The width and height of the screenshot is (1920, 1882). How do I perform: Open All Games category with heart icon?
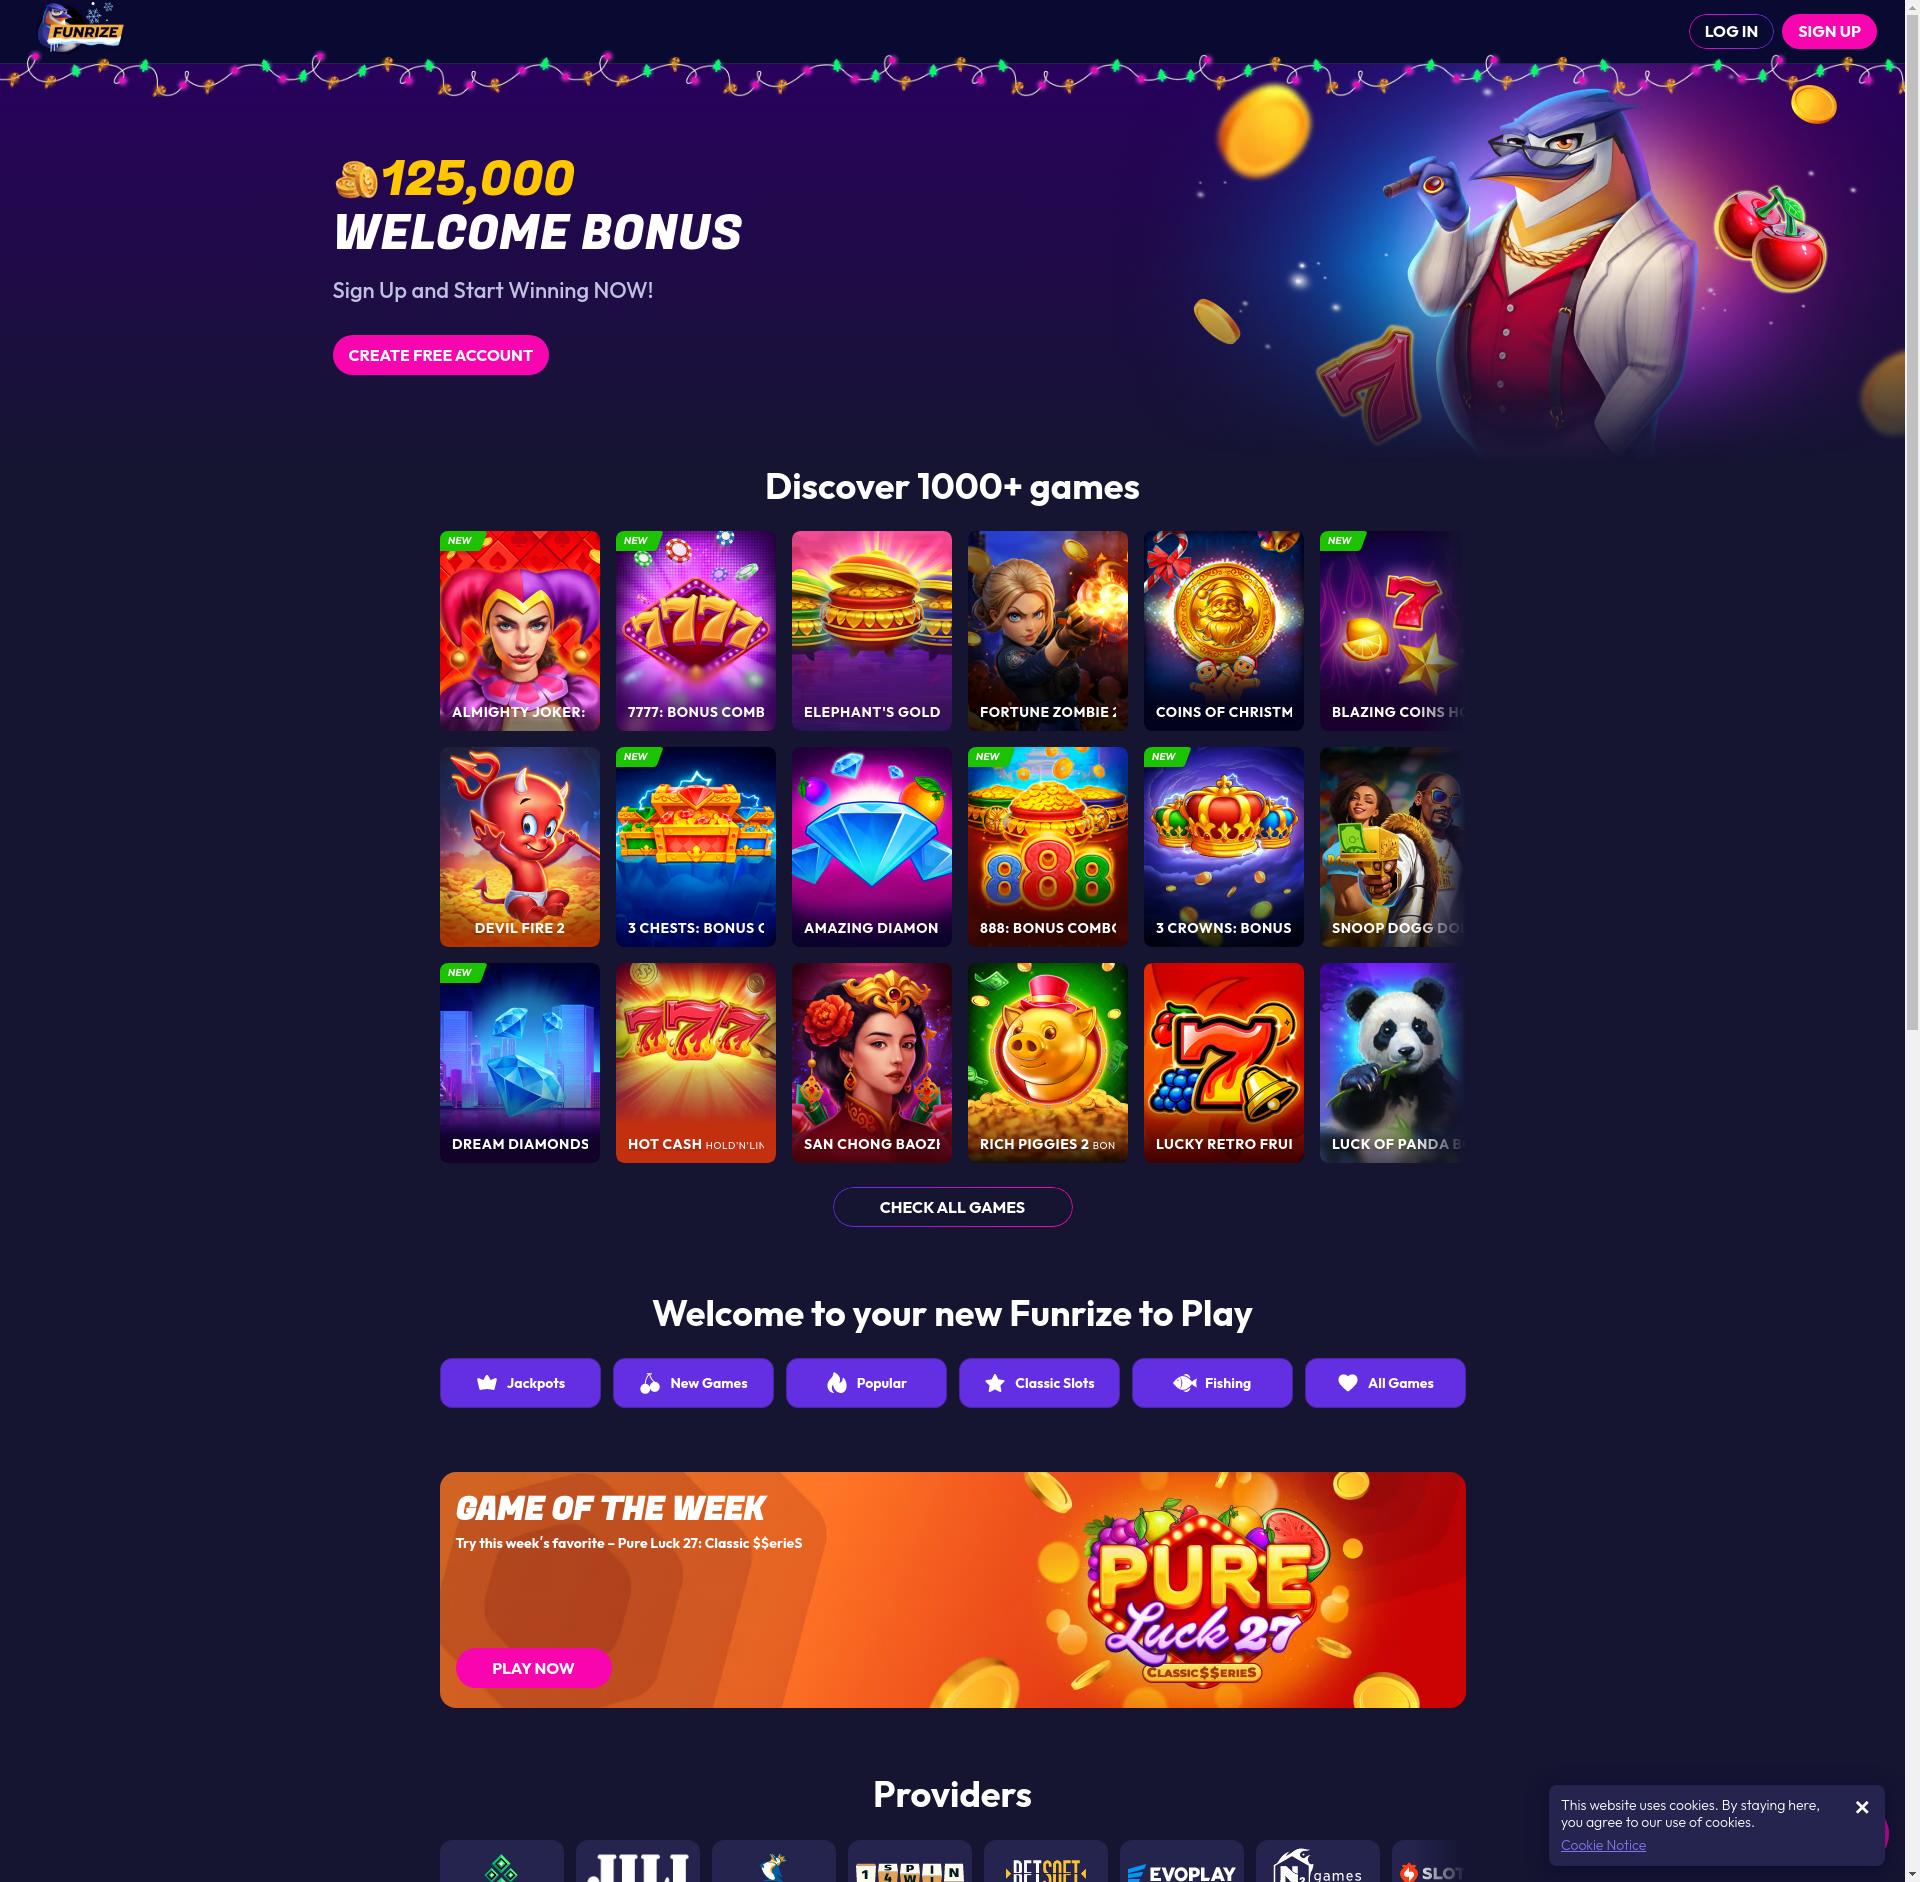coord(1385,1383)
